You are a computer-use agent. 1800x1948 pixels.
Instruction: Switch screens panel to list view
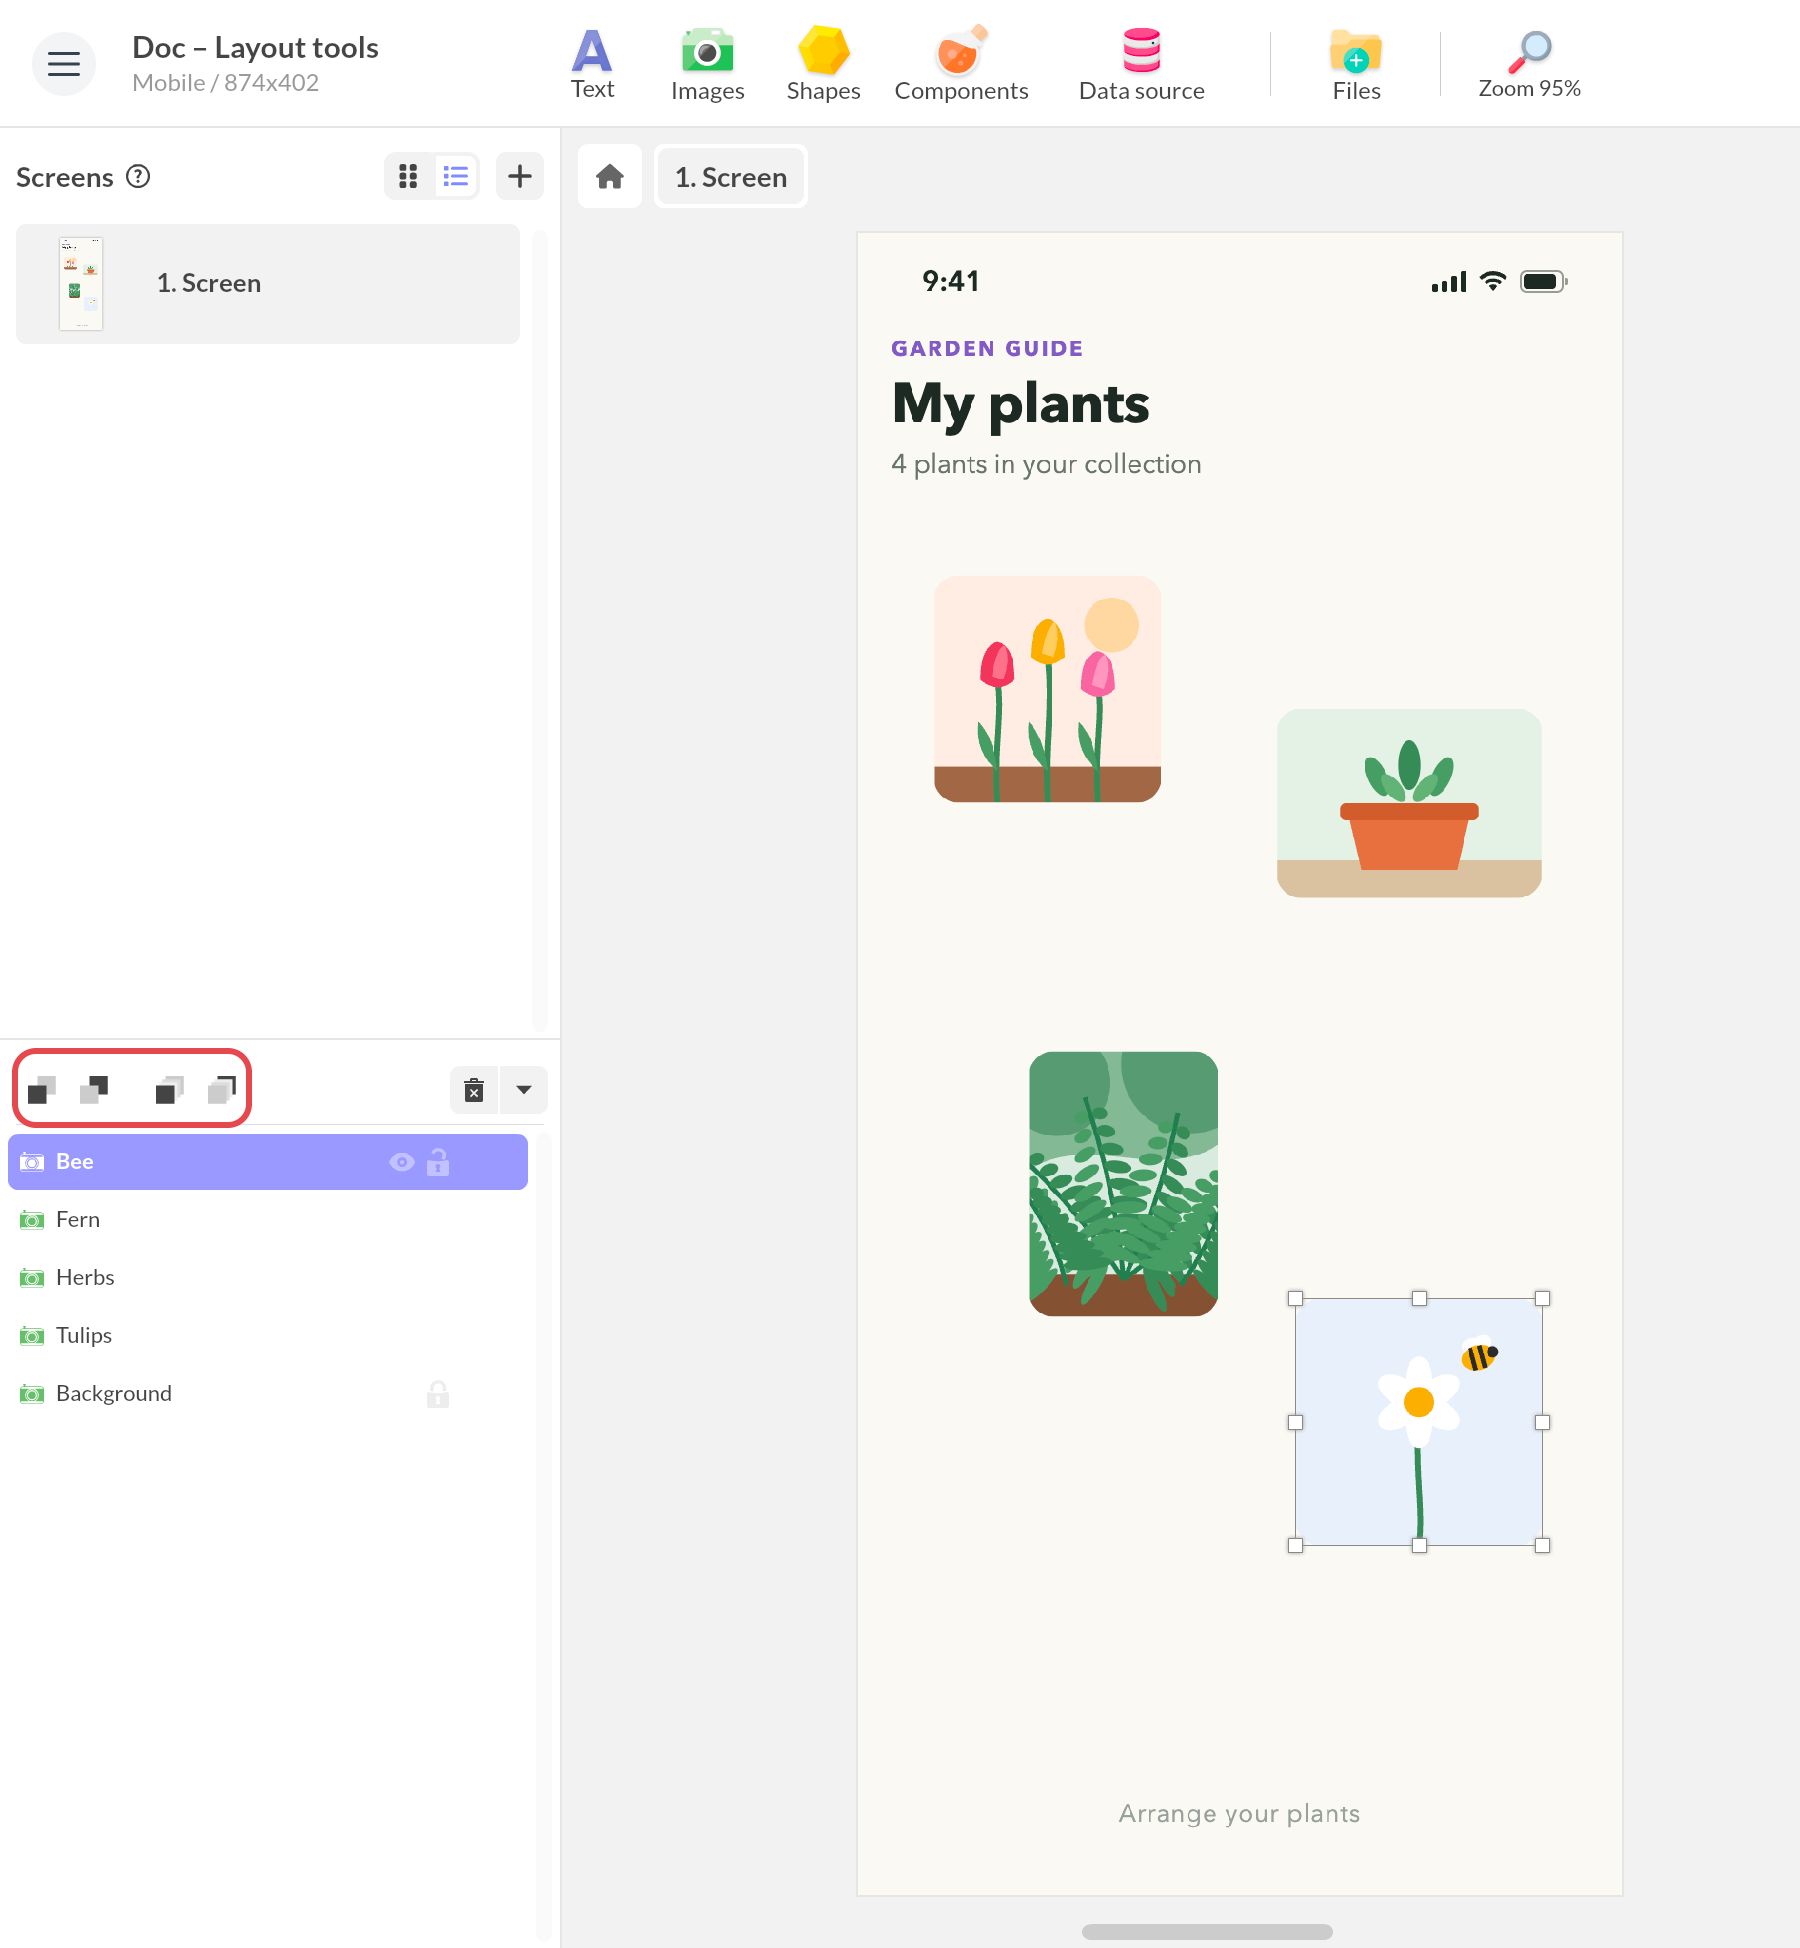[x=456, y=177]
